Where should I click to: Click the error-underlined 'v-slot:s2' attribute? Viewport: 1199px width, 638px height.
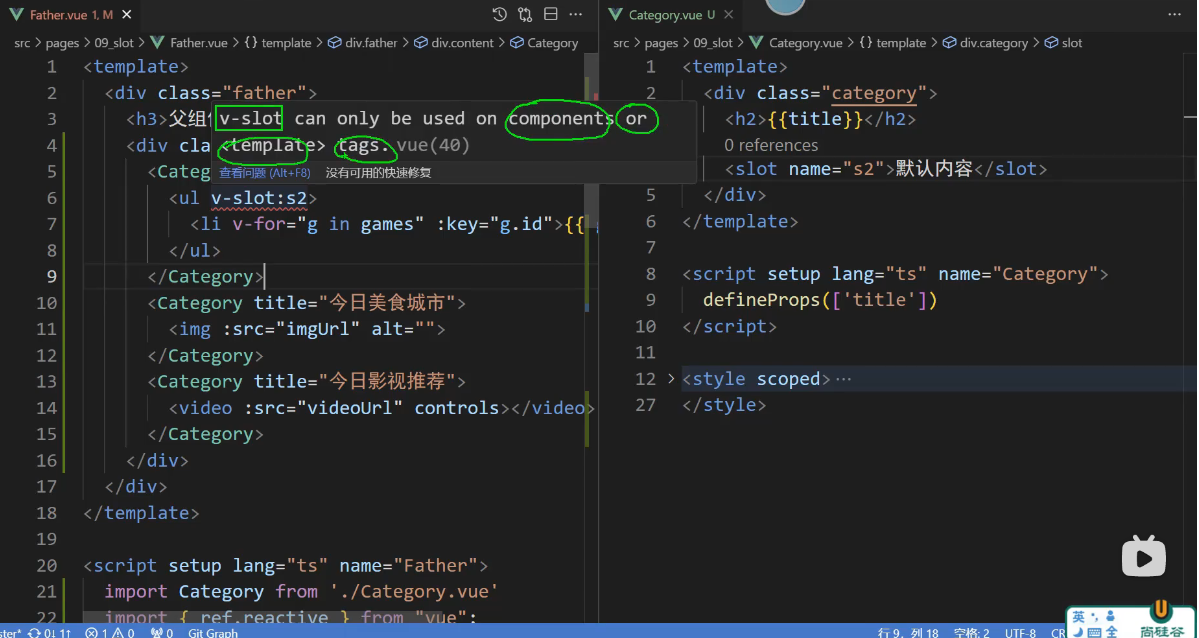tap(259, 198)
